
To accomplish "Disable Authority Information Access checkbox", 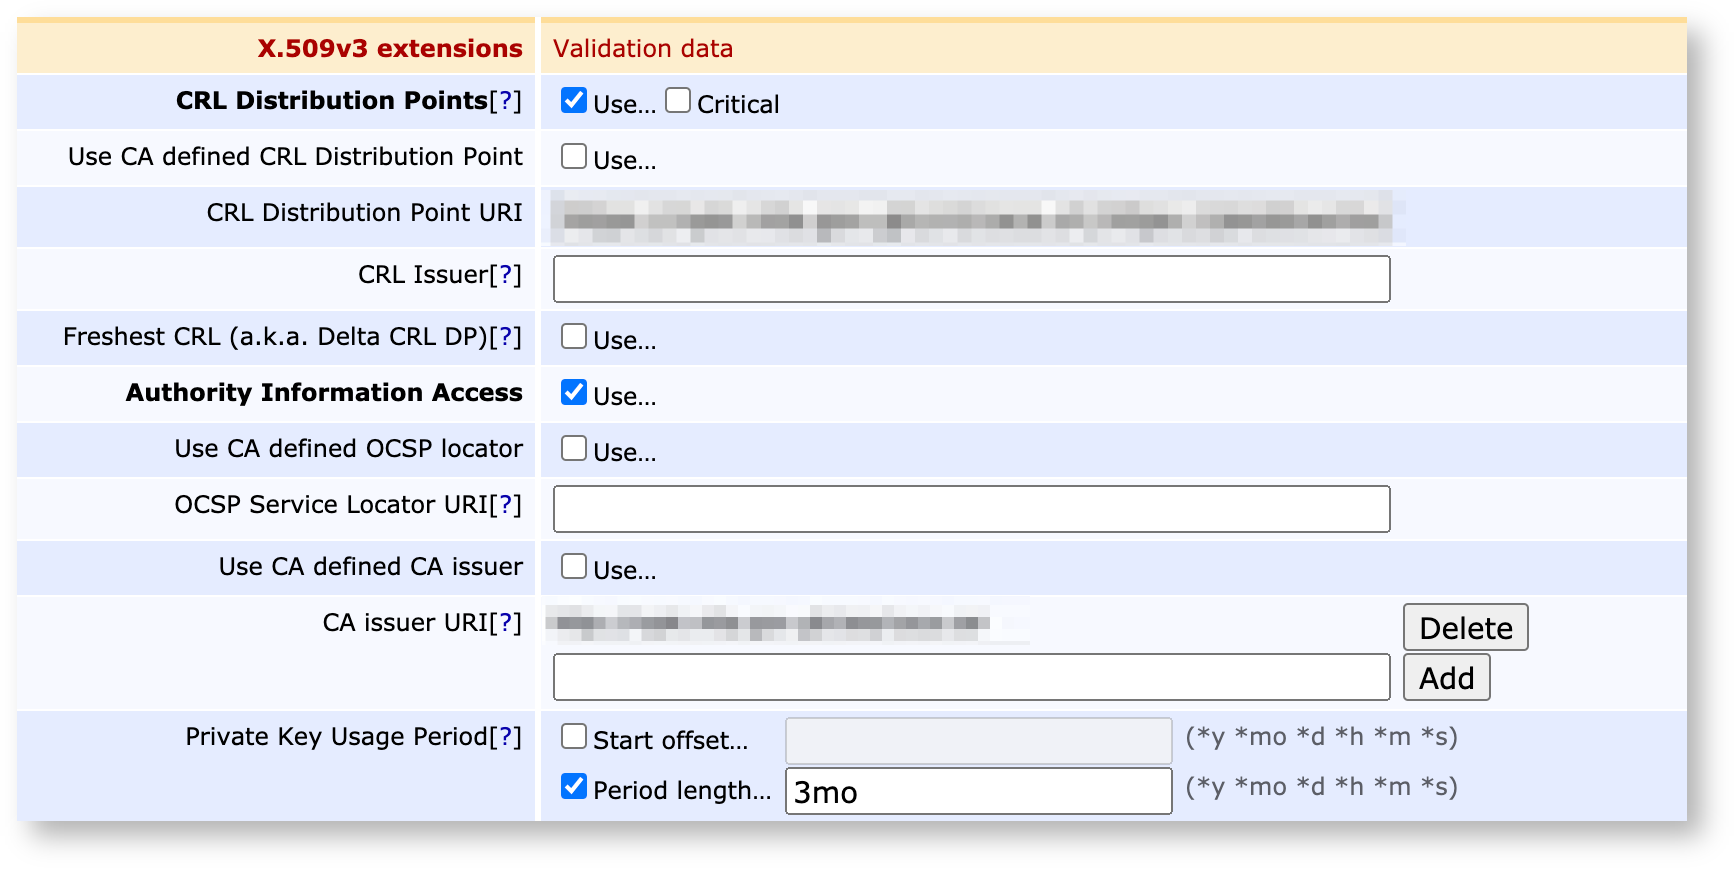I will 574,392.
